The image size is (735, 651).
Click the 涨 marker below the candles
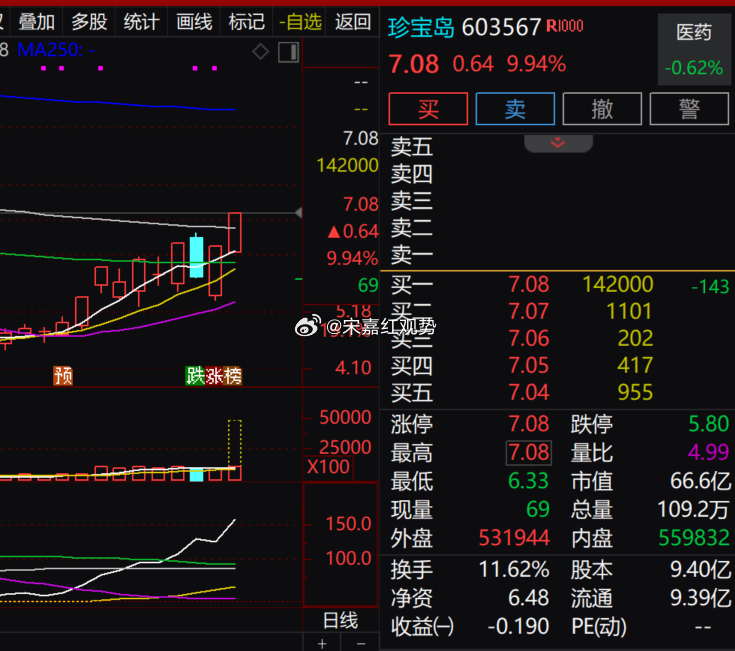pos(214,376)
